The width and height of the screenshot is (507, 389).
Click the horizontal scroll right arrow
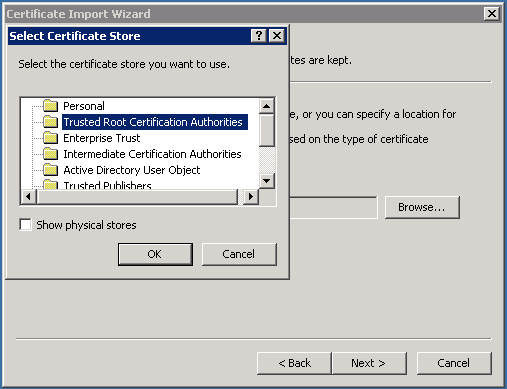coord(251,197)
